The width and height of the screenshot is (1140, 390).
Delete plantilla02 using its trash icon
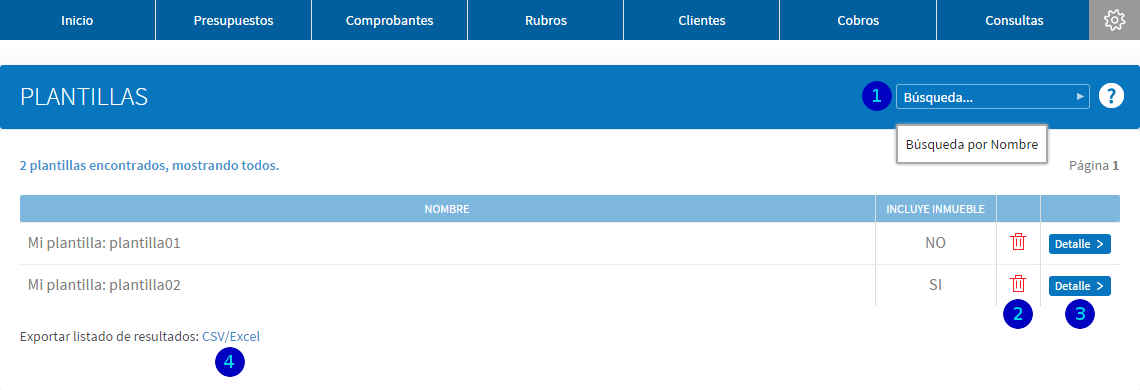coord(1018,284)
